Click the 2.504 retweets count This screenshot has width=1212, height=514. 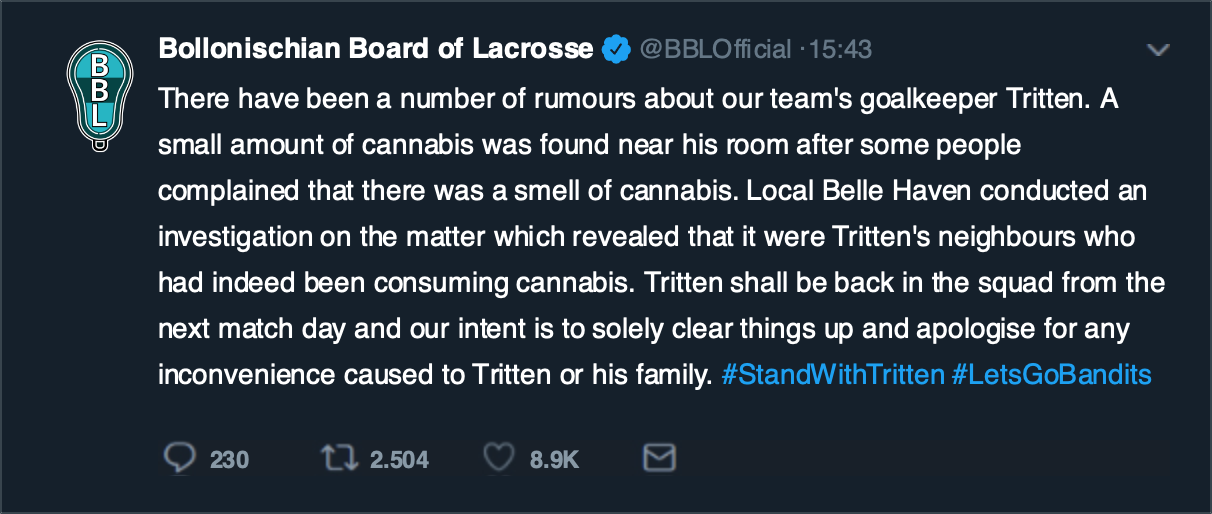[399, 460]
